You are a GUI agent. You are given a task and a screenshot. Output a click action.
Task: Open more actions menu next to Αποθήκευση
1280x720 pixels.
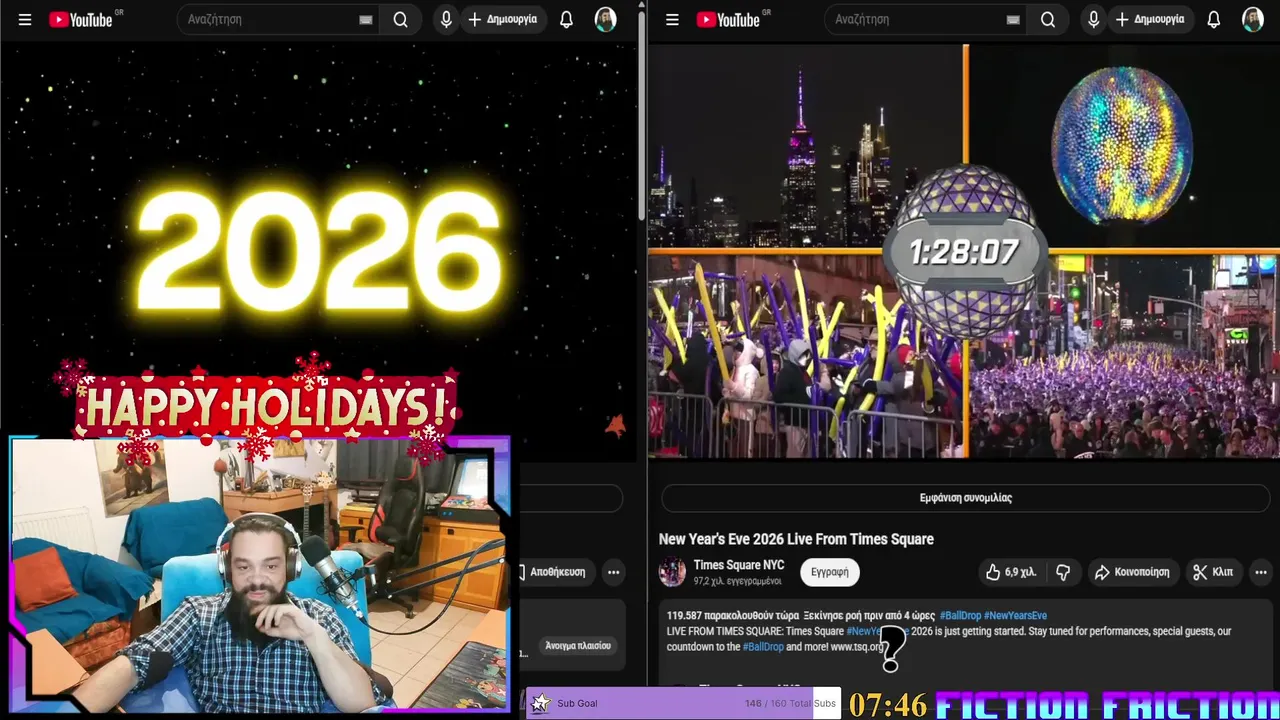[614, 572]
